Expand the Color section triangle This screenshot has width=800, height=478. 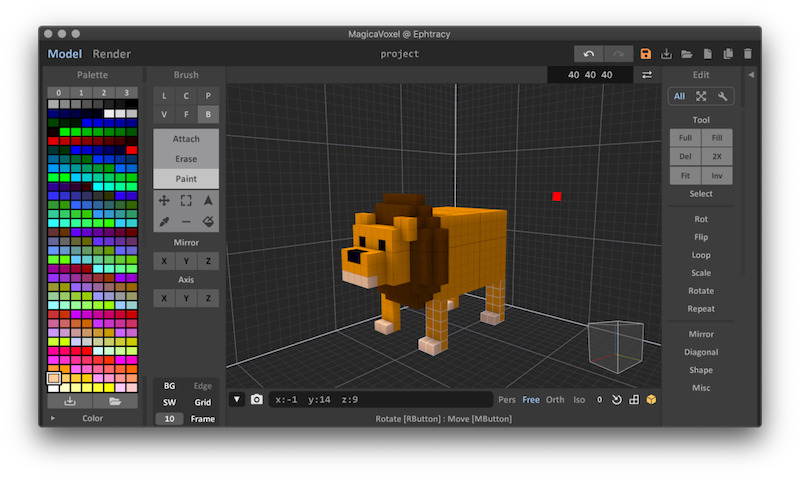(x=53, y=418)
